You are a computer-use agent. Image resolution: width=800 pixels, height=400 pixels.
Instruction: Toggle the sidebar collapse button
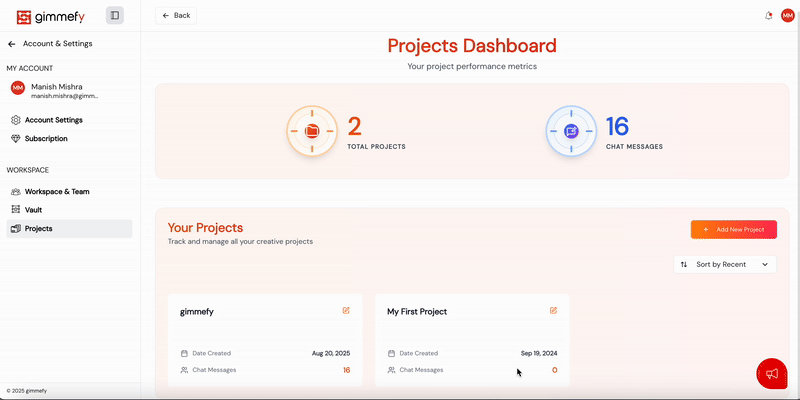[x=115, y=15]
